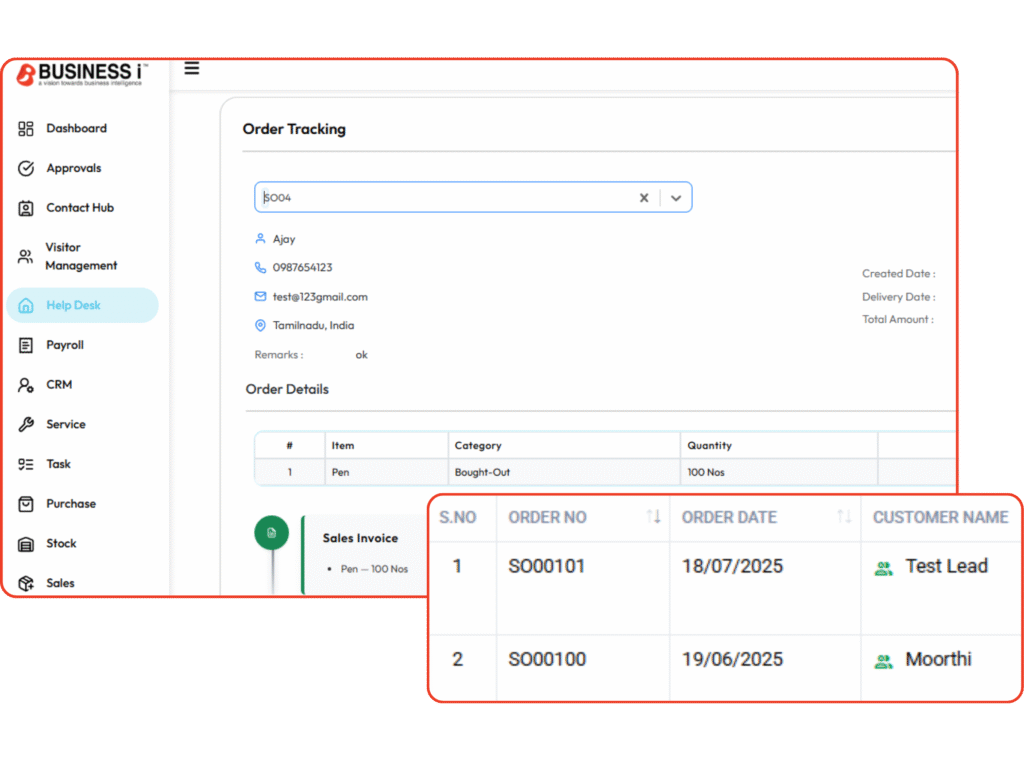Open the Task list icon
This screenshot has width=1024, height=761.
(26, 464)
